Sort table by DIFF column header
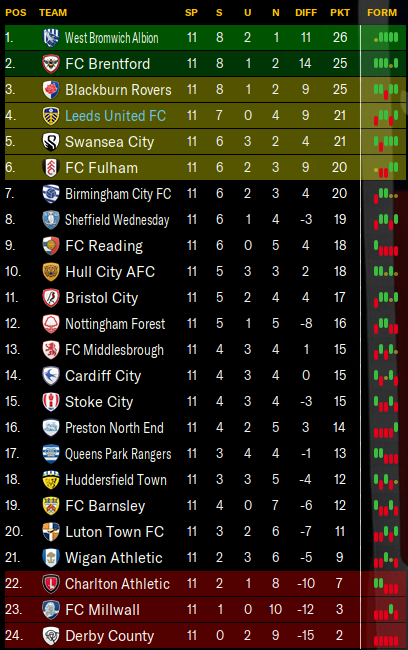This screenshot has height=650, width=408. point(306,12)
